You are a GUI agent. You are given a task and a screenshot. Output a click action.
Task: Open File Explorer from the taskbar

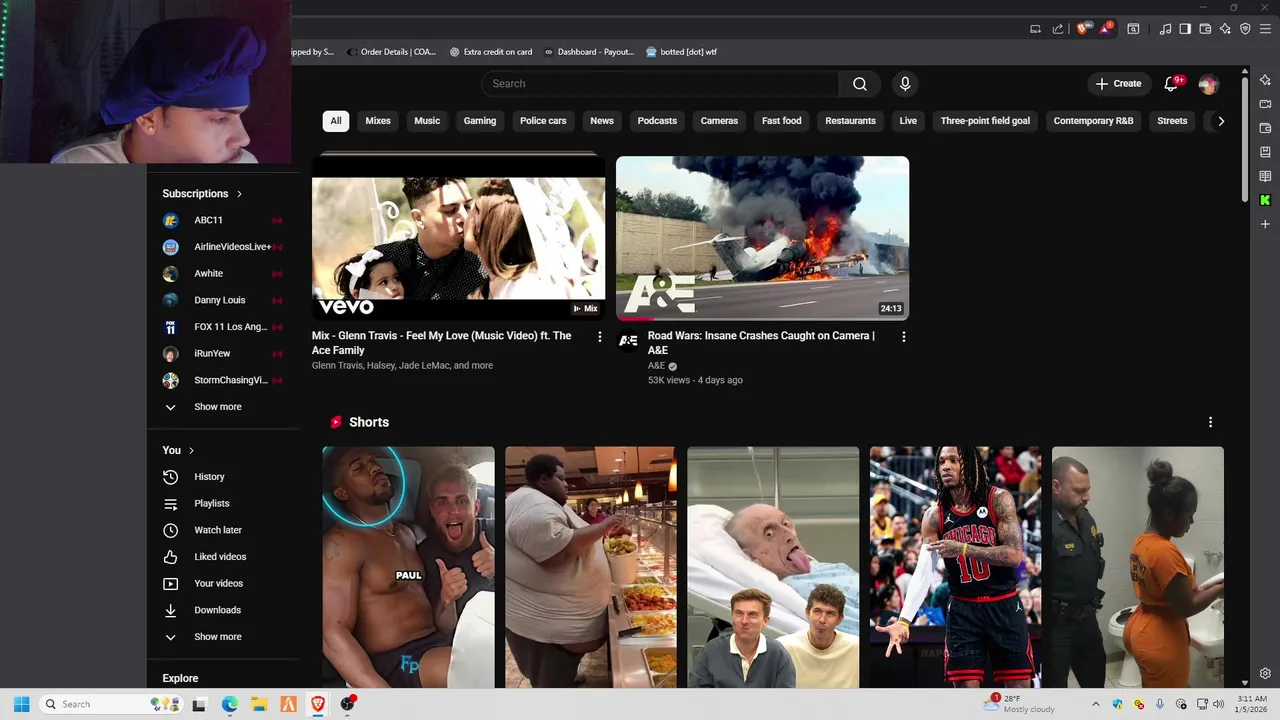click(x=258, y=704)
